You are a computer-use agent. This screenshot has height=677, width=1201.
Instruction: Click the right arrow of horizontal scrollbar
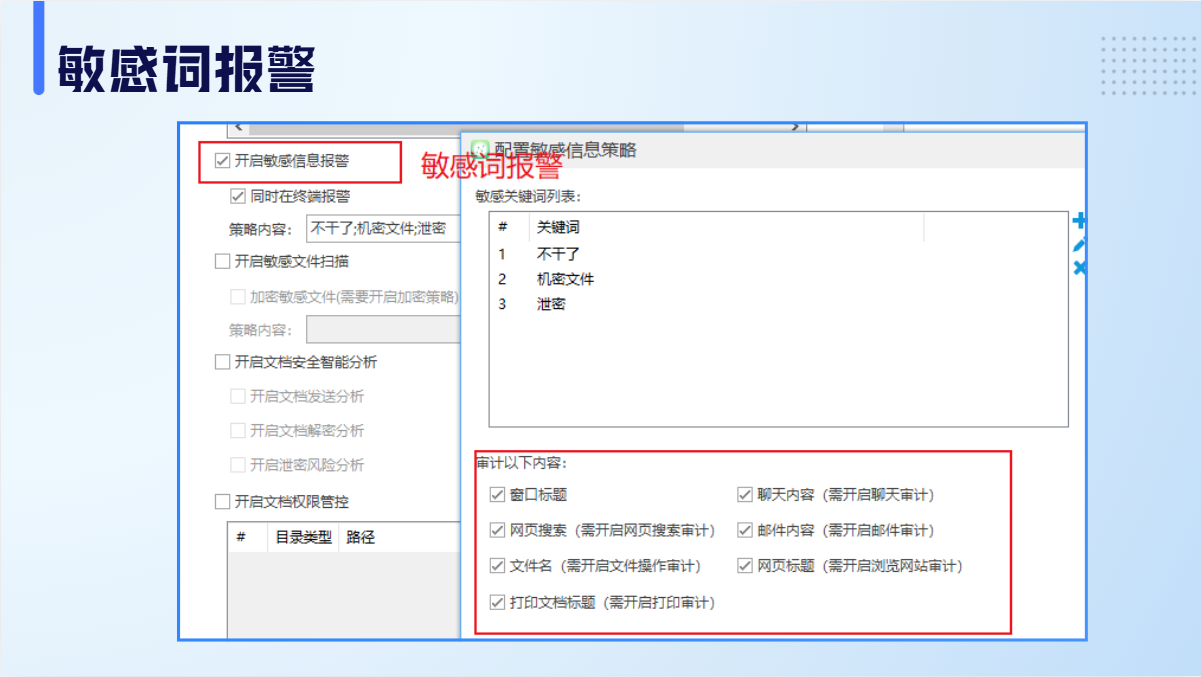coord(795,128)
